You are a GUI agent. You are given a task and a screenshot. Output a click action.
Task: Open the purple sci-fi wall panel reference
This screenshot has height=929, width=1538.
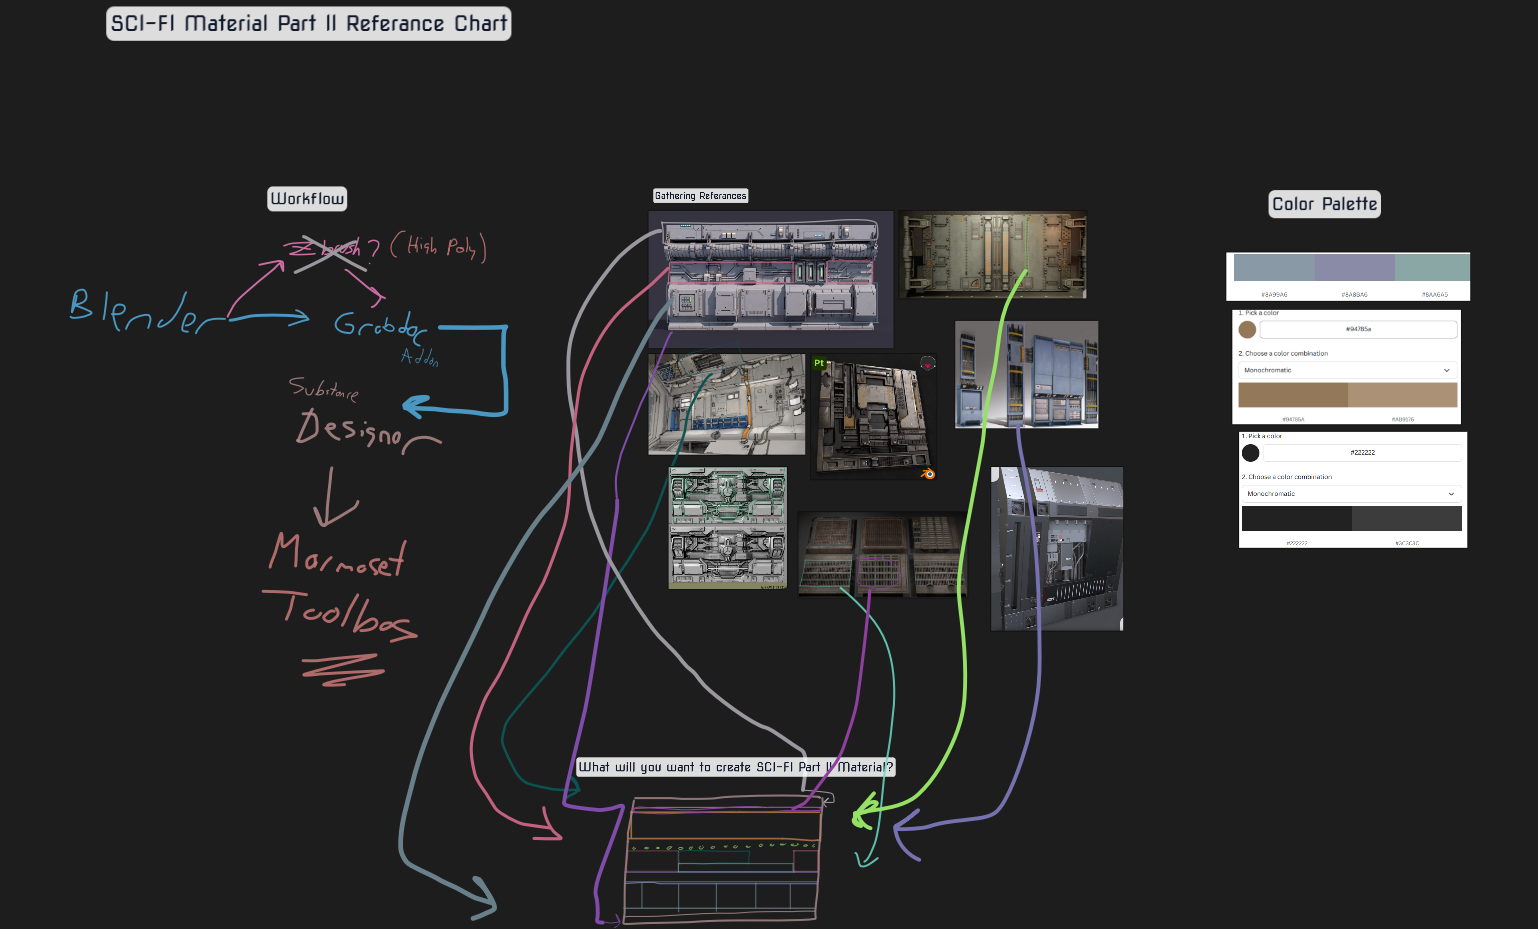click(x=771, y=279)
